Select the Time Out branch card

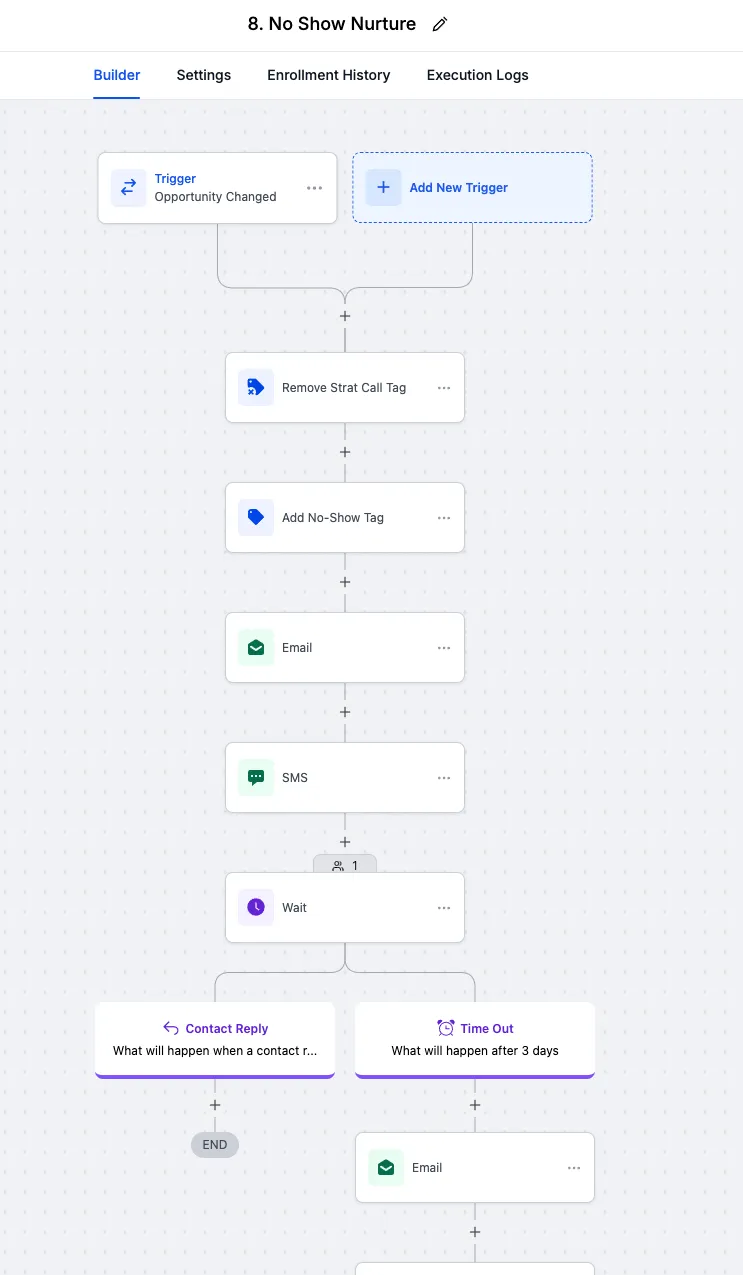475,1040
